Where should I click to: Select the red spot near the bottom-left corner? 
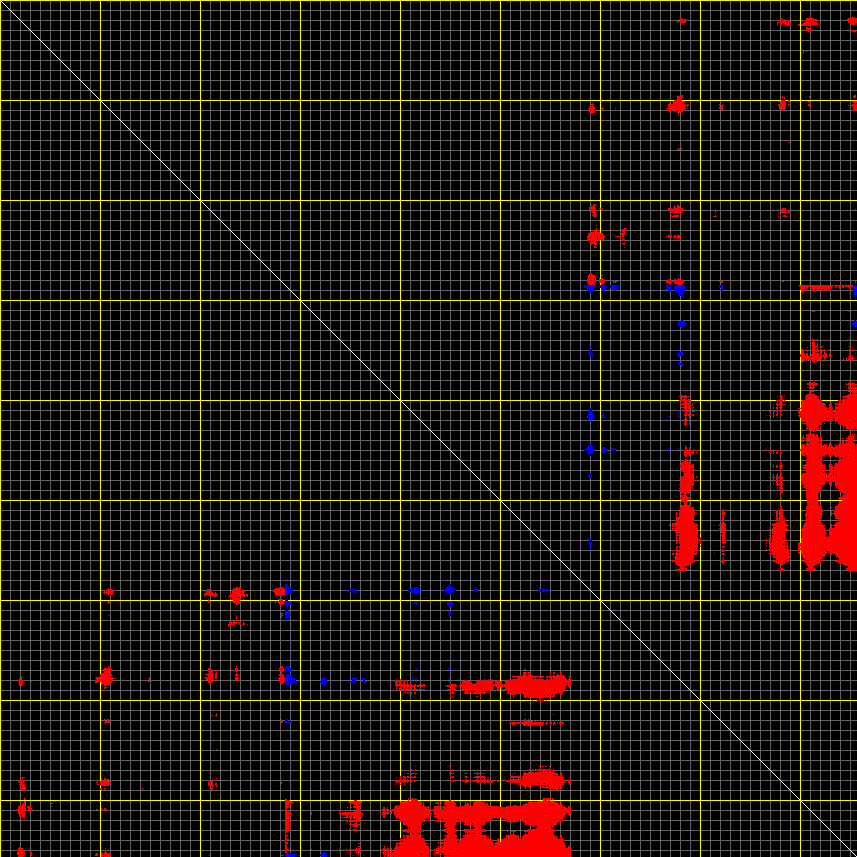tap(23, 808)
